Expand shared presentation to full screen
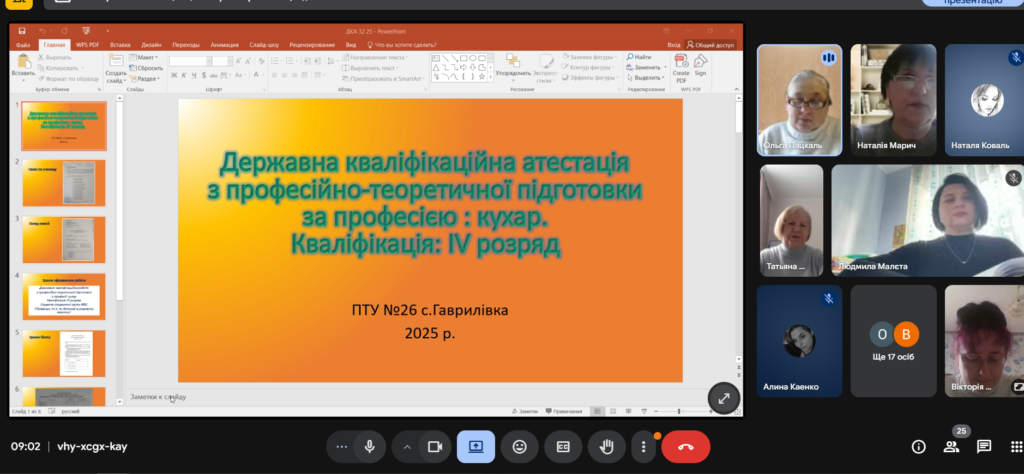Image resolution: width=1024 pixels, height=474 pixels. (723, 397)
